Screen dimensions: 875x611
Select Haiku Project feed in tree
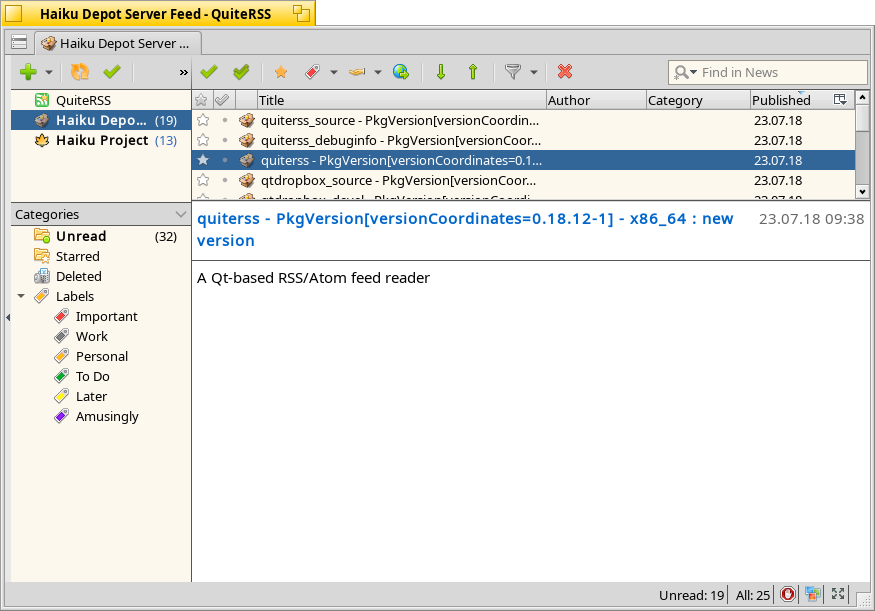[x=100, y=141]
